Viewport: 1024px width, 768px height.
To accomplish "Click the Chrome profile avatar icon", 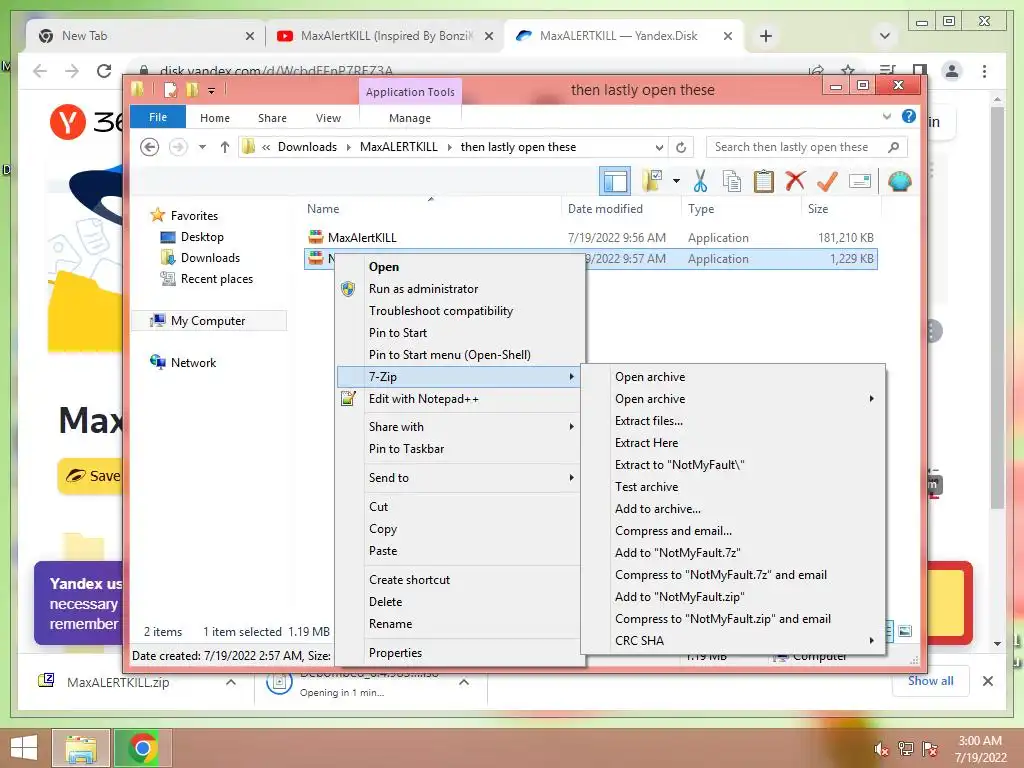I will point(952,71).
